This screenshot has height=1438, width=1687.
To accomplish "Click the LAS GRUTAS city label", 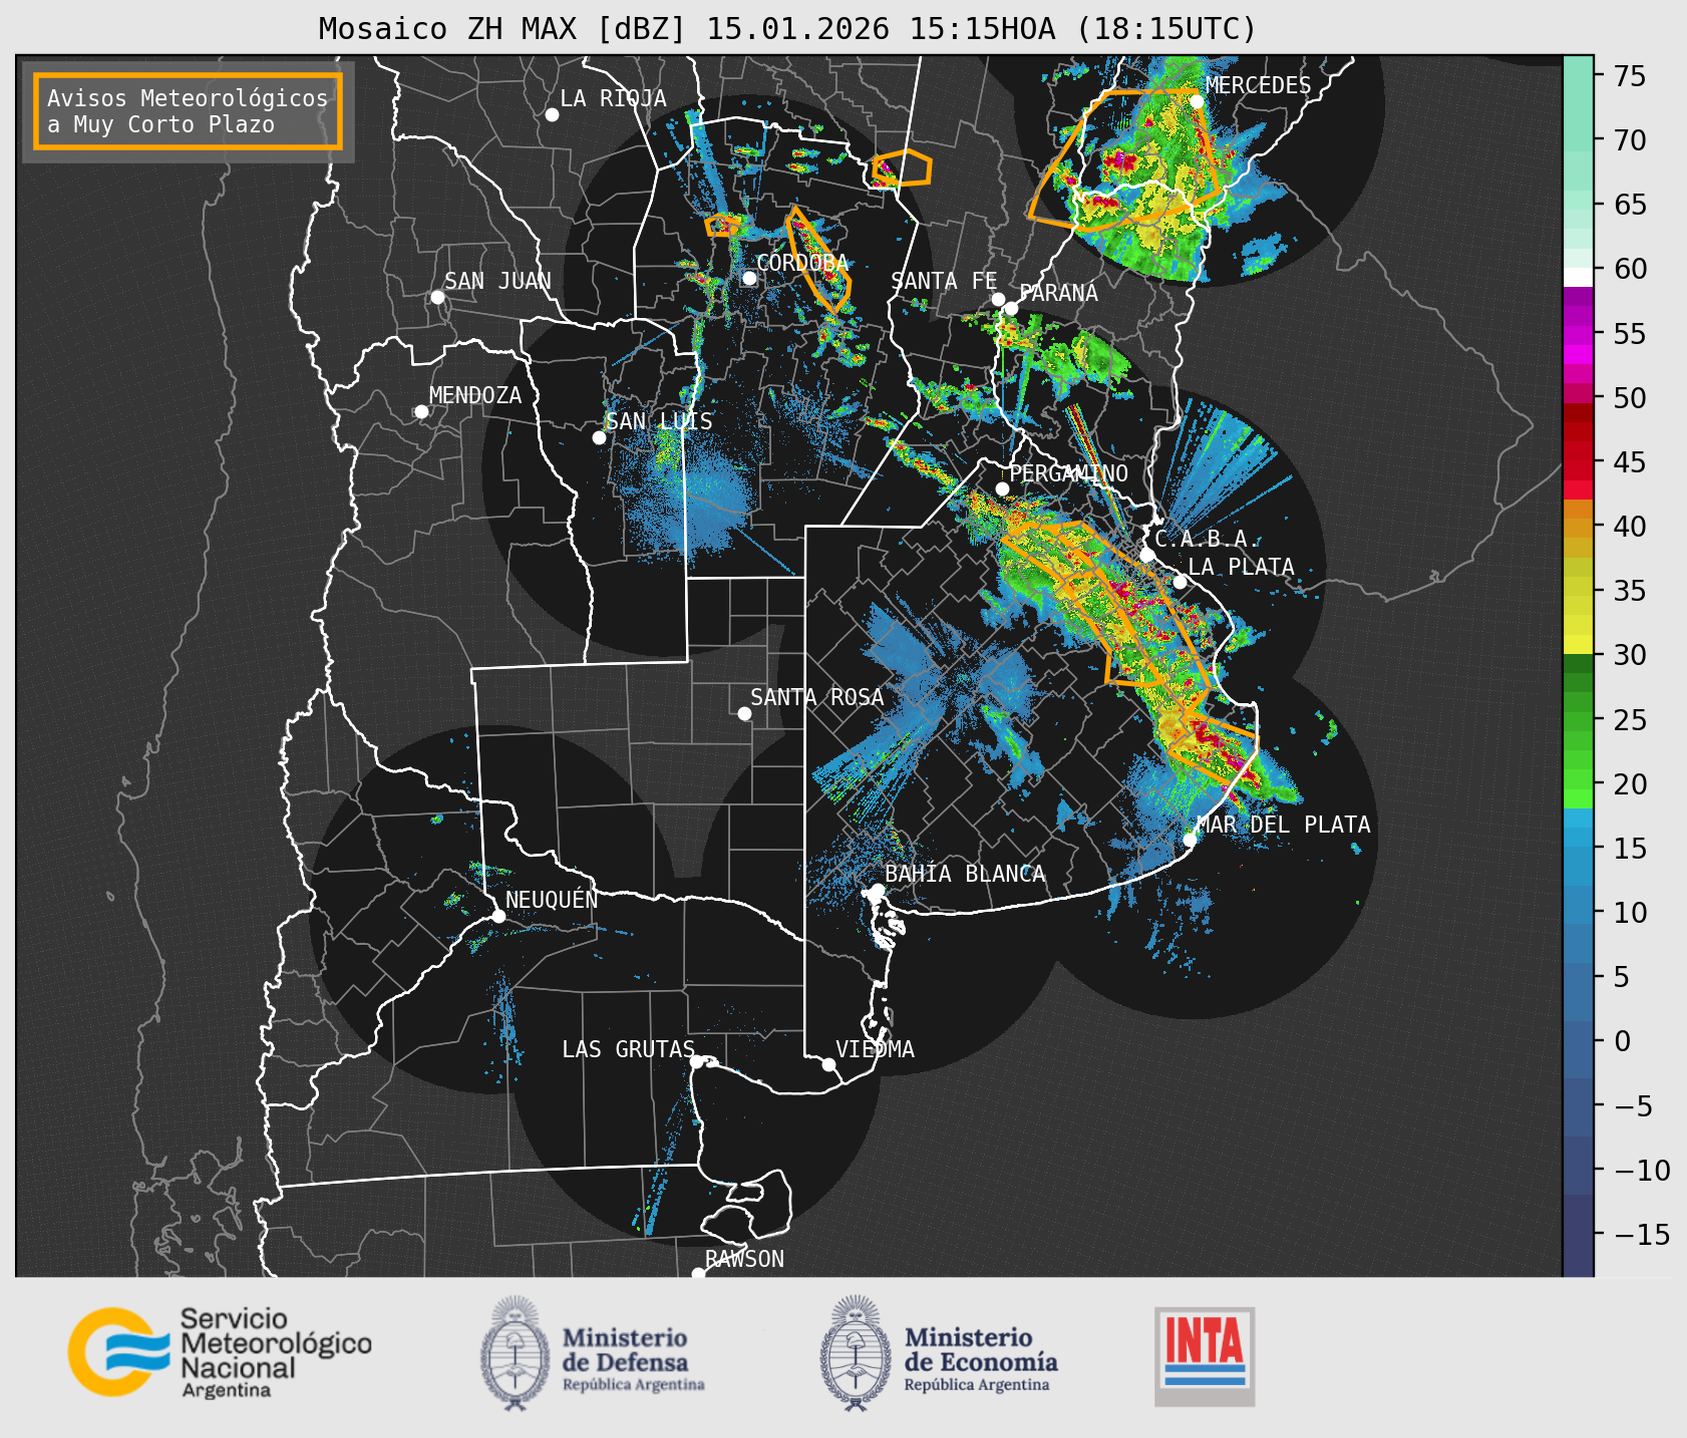I will tap(628, 1049).
